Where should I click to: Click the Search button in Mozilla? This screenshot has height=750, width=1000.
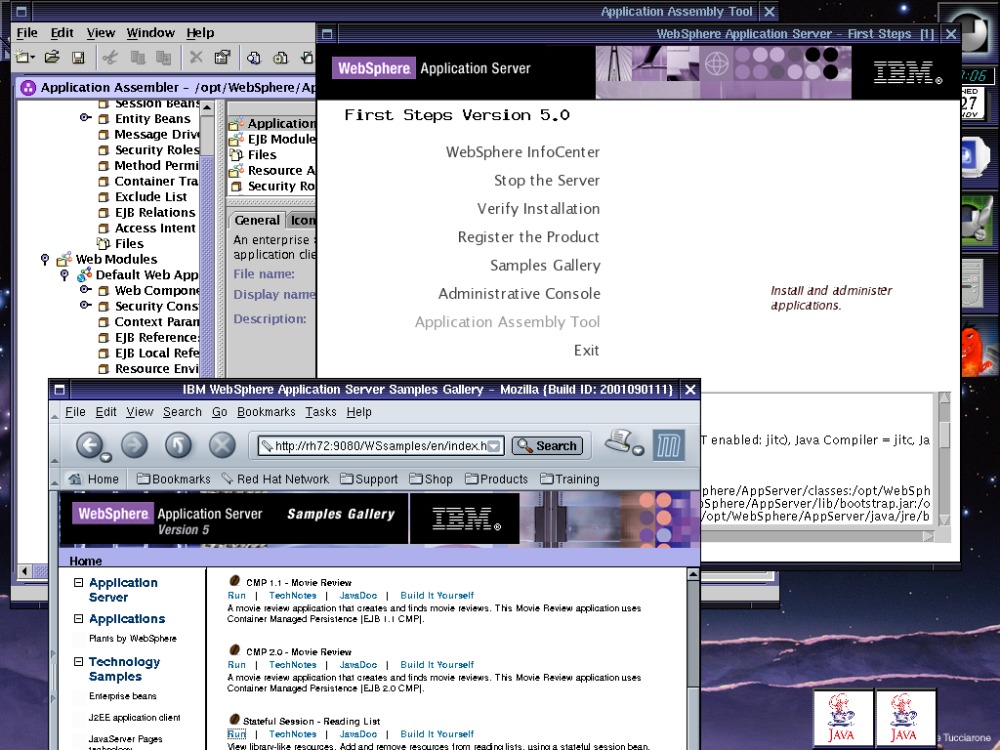click(547, 446)
